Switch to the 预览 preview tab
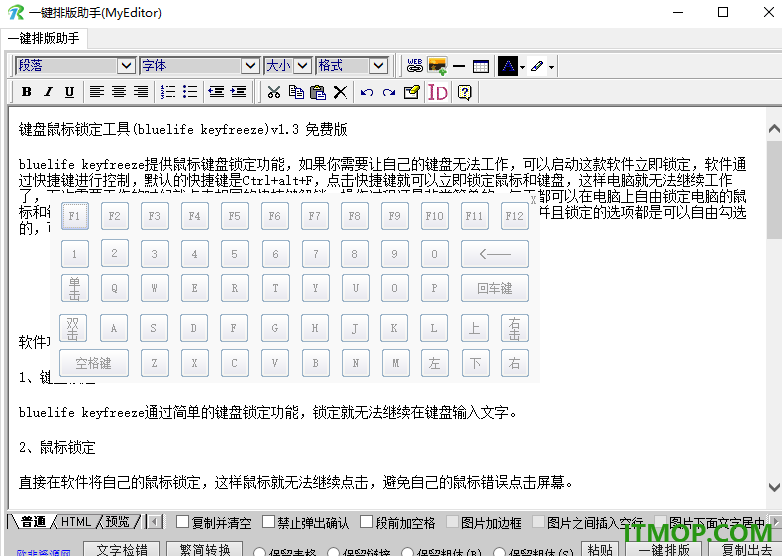 118,522
